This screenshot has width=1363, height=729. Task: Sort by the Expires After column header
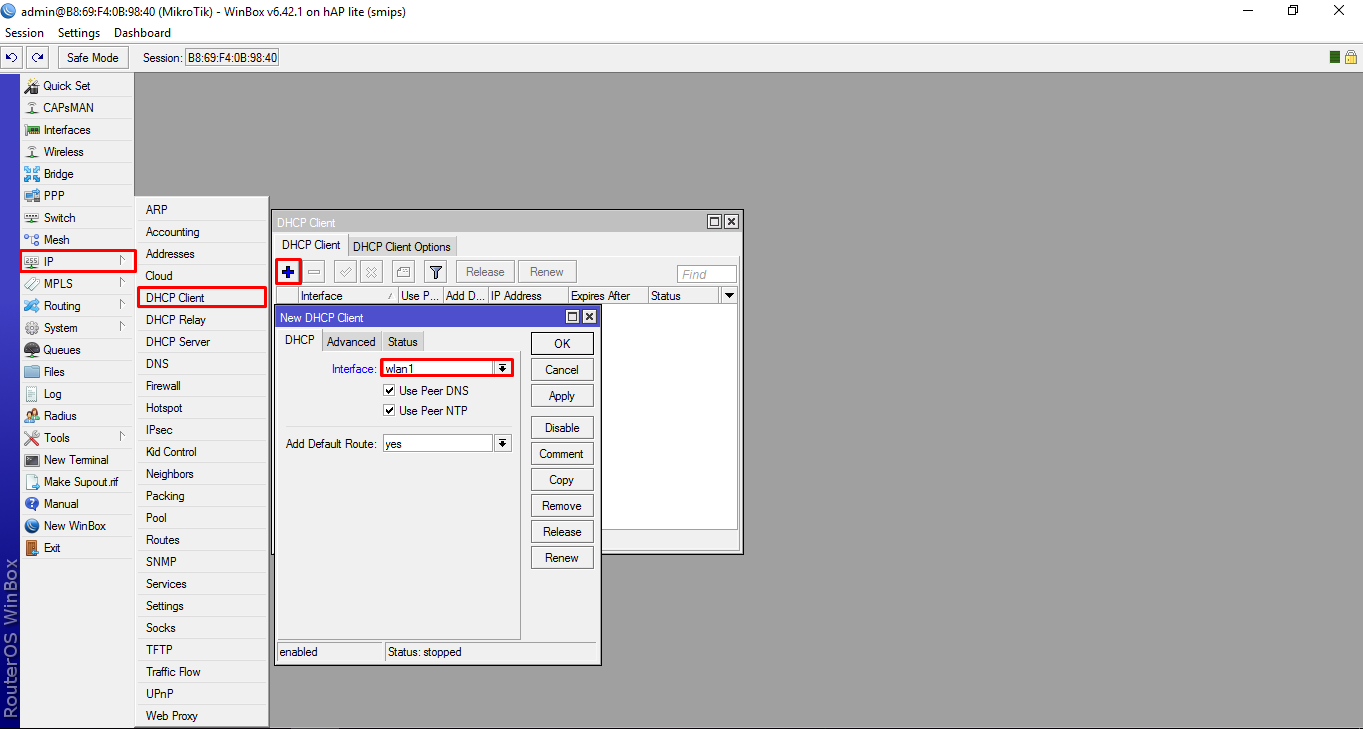click(x=607, y=296)
